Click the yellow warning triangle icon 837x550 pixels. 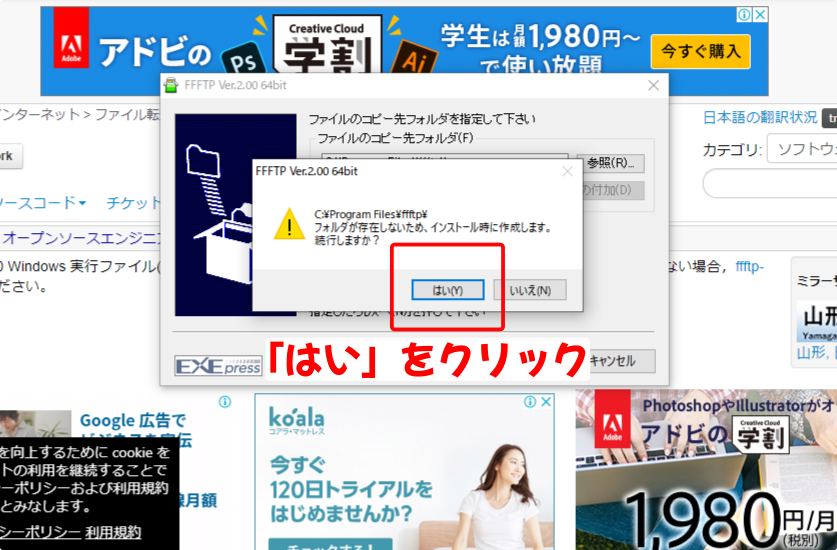point(289,224)
